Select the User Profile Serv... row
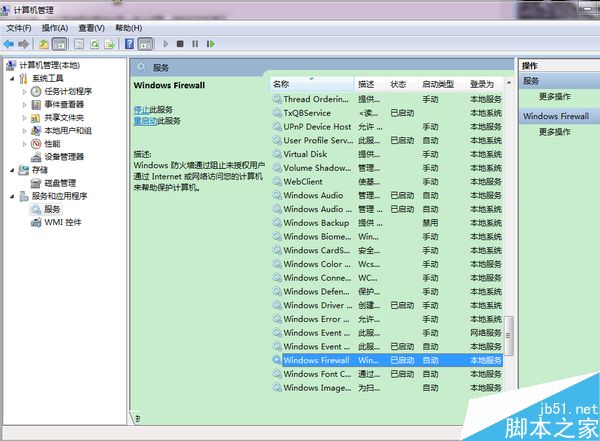The width and height of the screenshot is (600, 441). coord(387,140)
